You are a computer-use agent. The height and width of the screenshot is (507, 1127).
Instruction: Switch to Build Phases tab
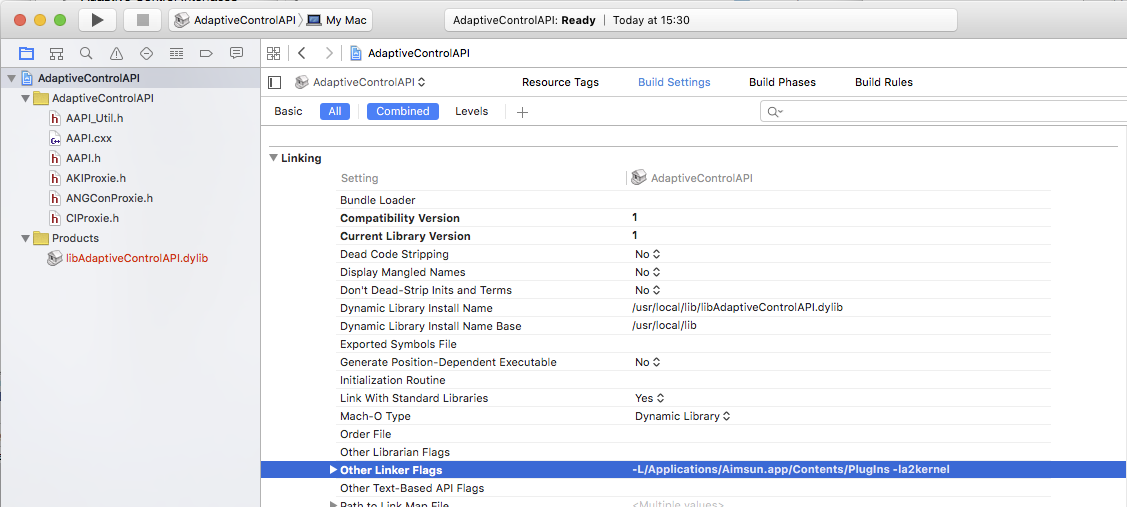point(782,82)
